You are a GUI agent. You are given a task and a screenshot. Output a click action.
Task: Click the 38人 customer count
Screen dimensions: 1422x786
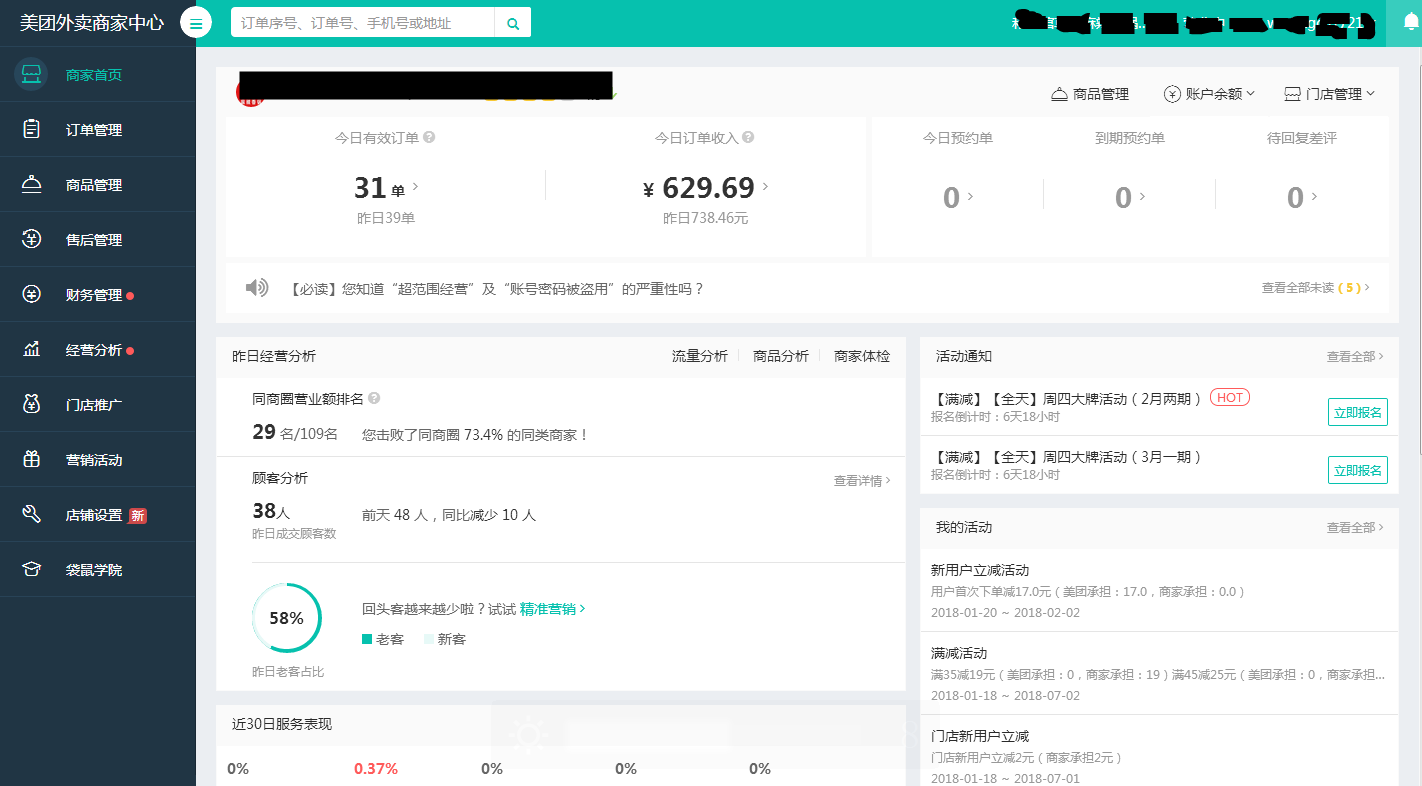tap(271, 512)
